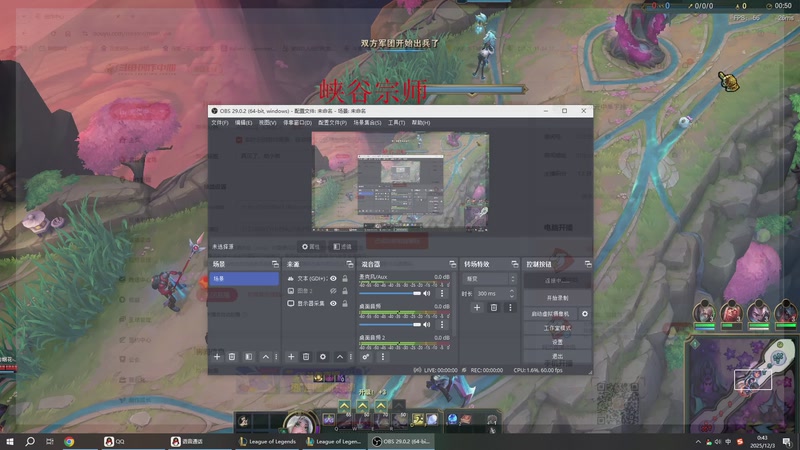Screen dimensions: 800x450
Task: Open the 文件(F) menu
Action: 219,123
